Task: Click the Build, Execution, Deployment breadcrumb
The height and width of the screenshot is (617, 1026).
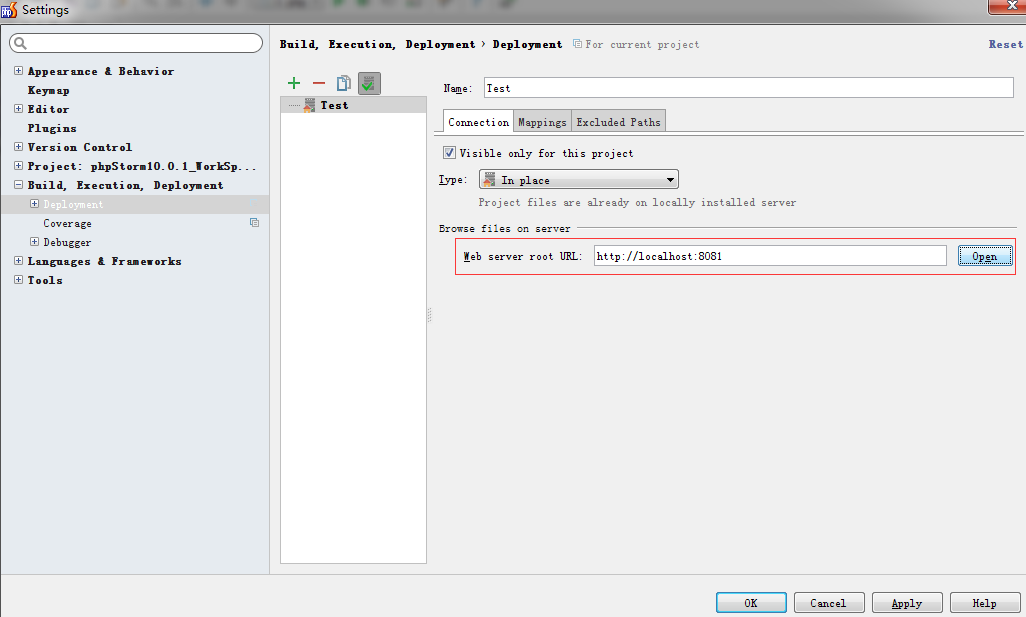Action: click(378, 44)
